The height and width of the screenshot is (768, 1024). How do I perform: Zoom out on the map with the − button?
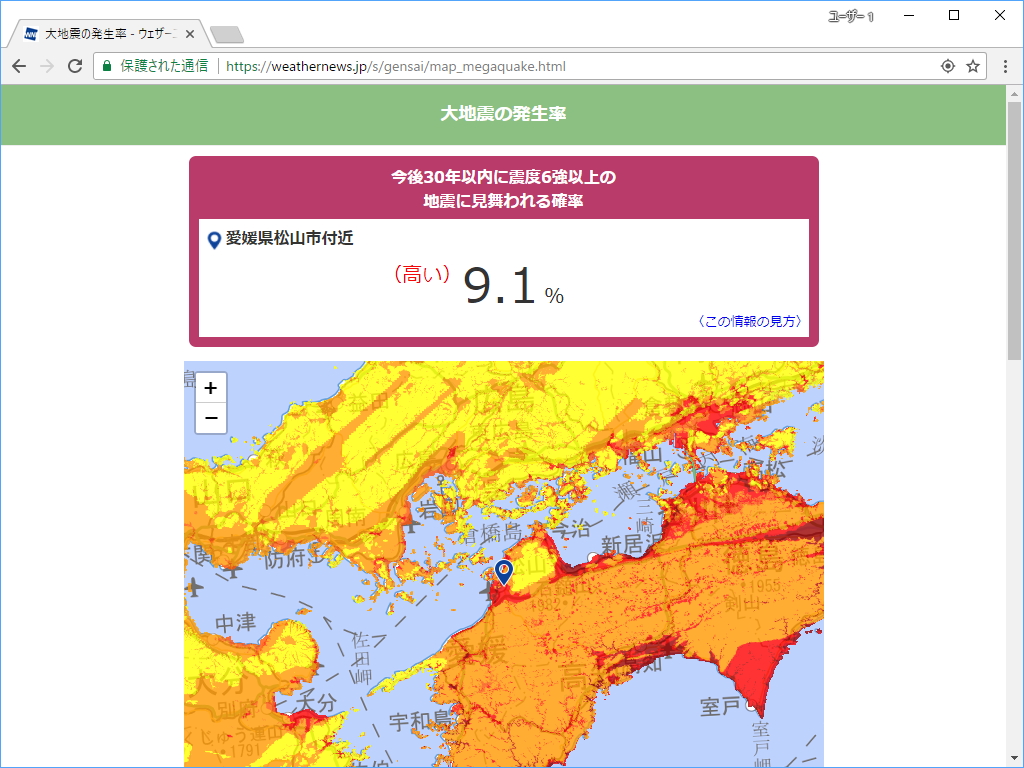[x=210, y=416]
